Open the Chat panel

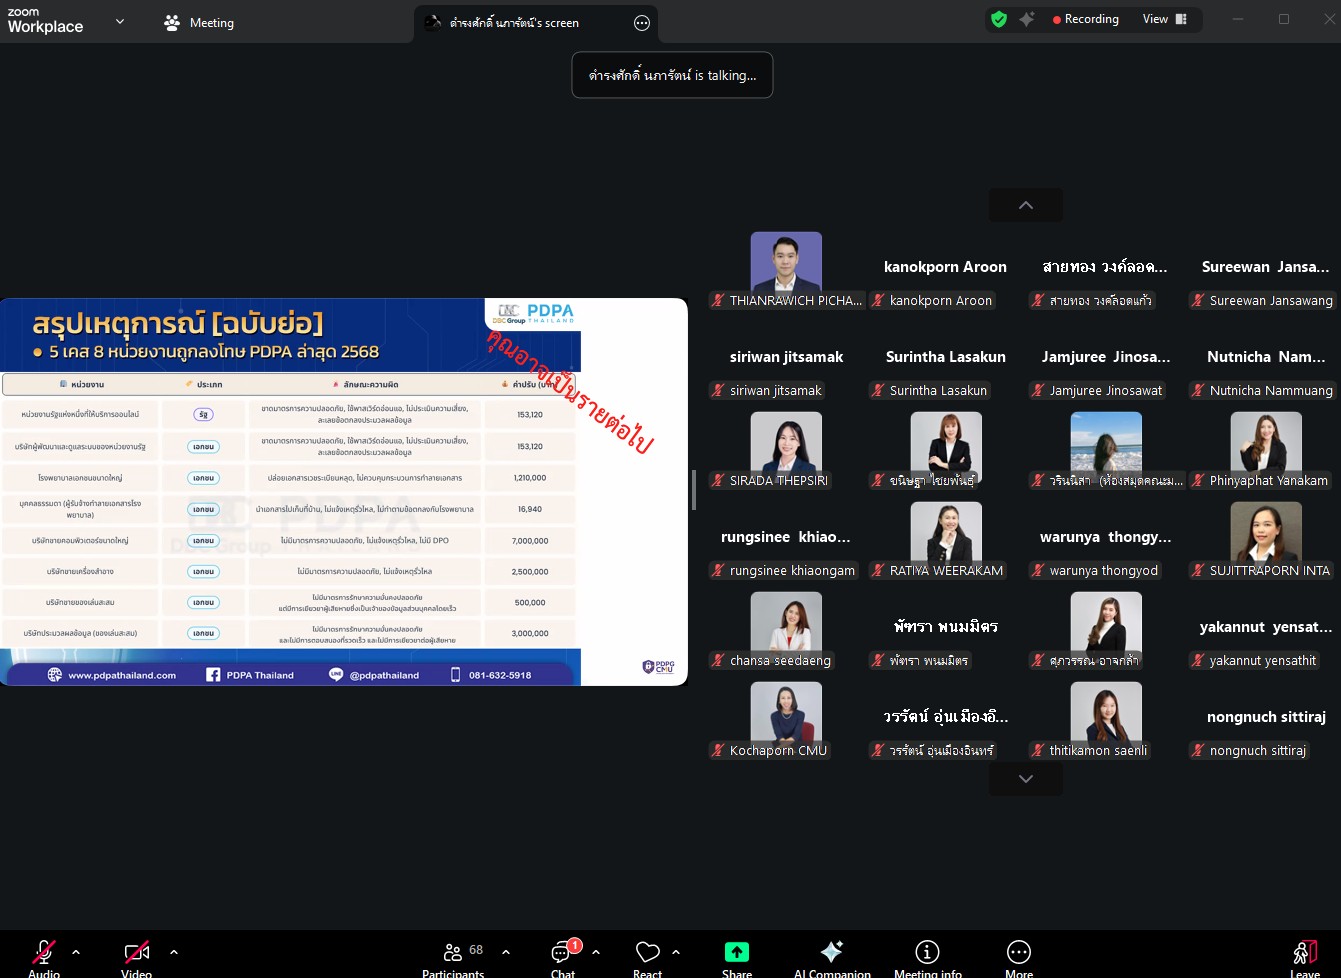564,957
